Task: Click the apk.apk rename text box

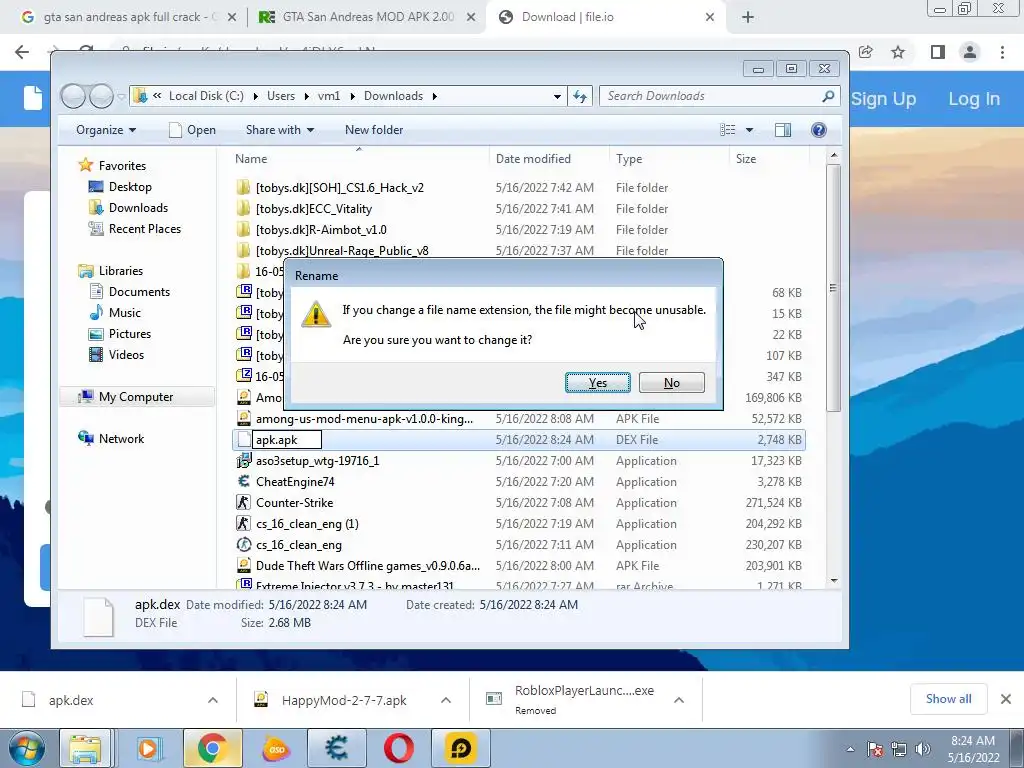Action: pos(287,440)
